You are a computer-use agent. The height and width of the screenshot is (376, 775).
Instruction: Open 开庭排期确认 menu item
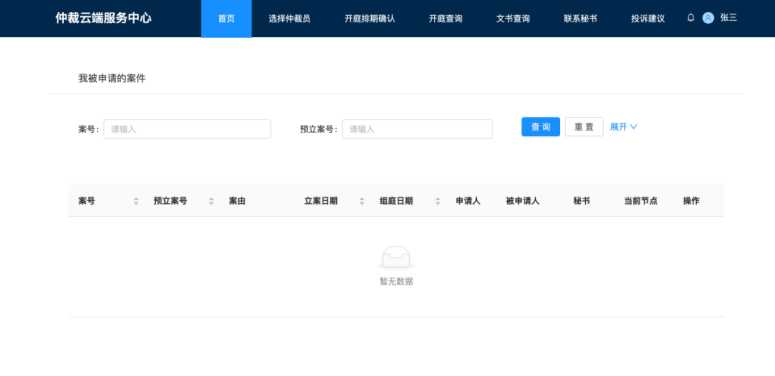point(370,19)
